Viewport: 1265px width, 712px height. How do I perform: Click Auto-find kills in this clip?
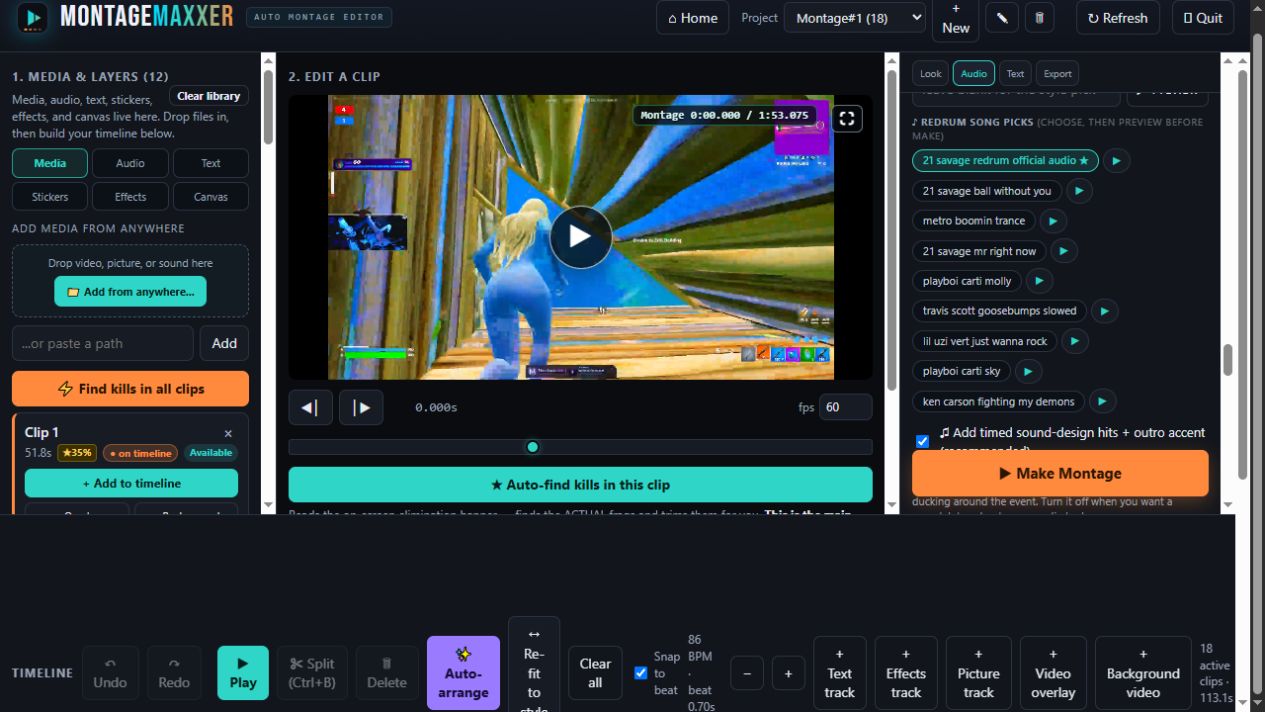[580, 485]
